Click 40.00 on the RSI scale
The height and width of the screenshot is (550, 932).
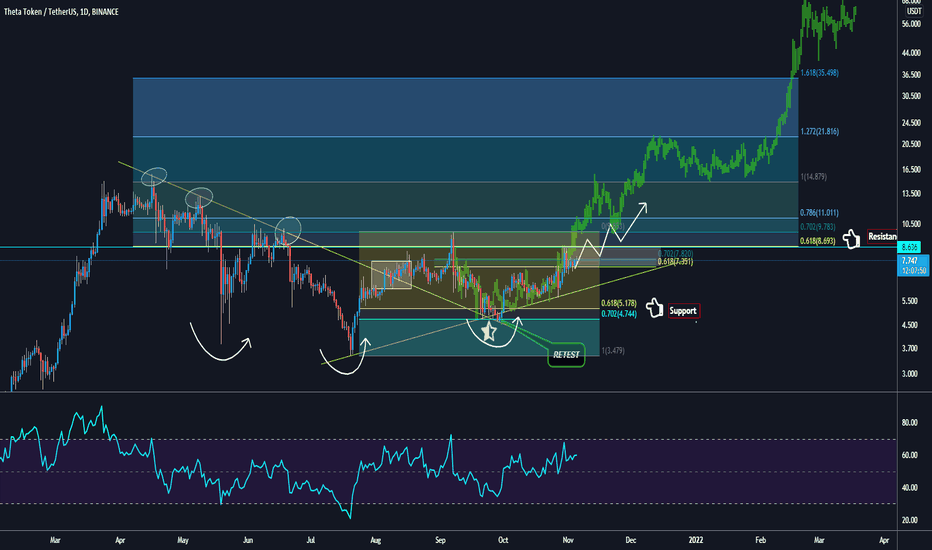pyautogui.click(x=909, y=488)
